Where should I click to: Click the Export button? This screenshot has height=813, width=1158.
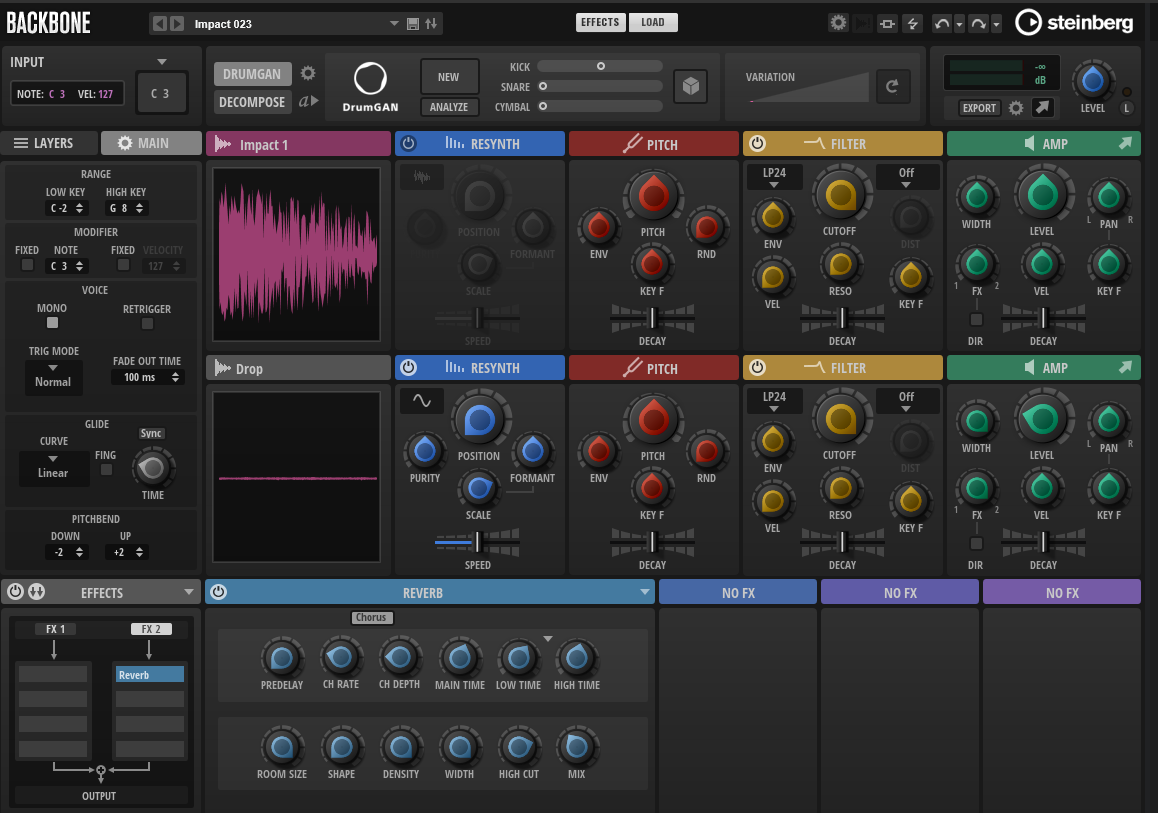(979, 108)
